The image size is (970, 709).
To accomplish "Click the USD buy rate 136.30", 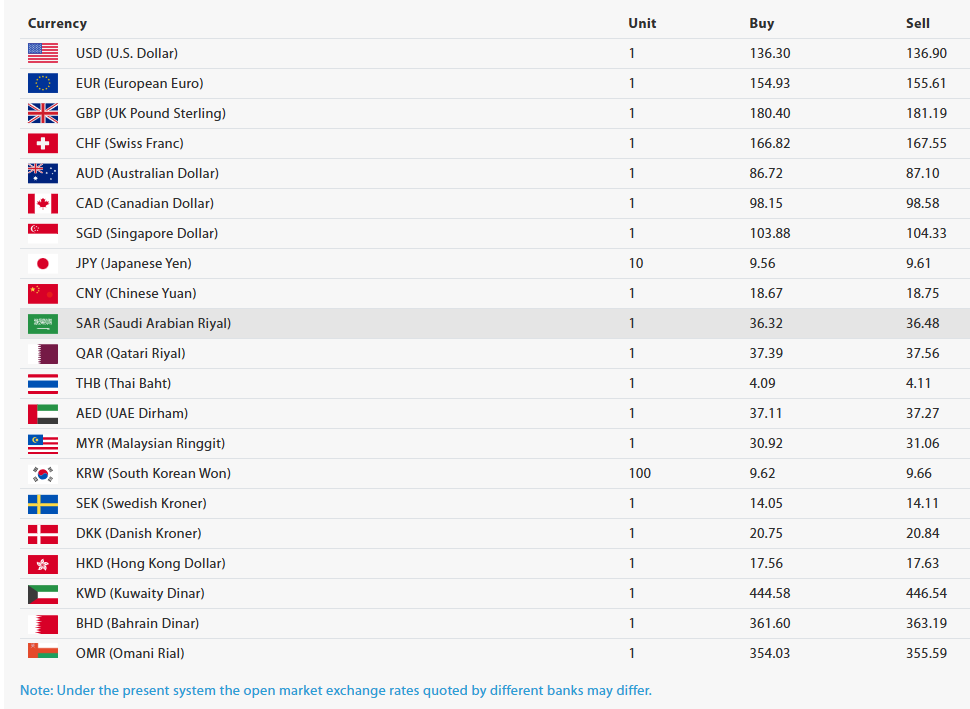I will [x=770, y=53].
